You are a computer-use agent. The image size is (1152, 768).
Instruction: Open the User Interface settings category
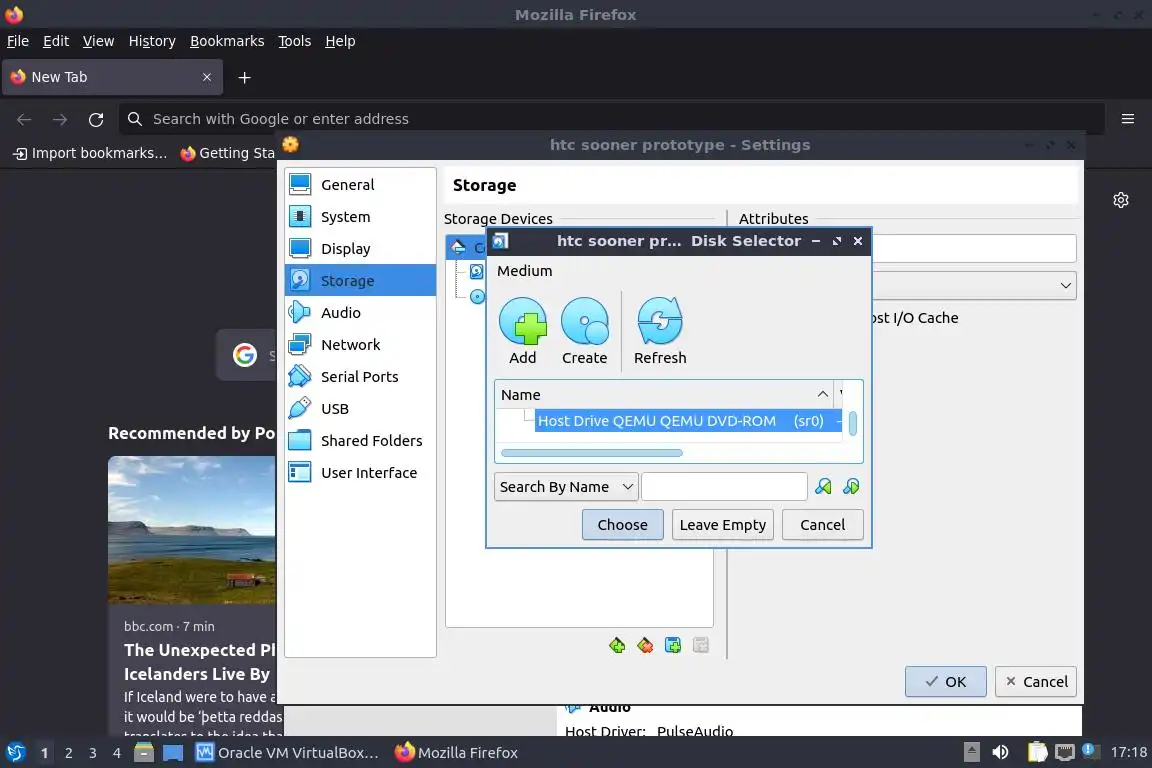click(360, 472)
